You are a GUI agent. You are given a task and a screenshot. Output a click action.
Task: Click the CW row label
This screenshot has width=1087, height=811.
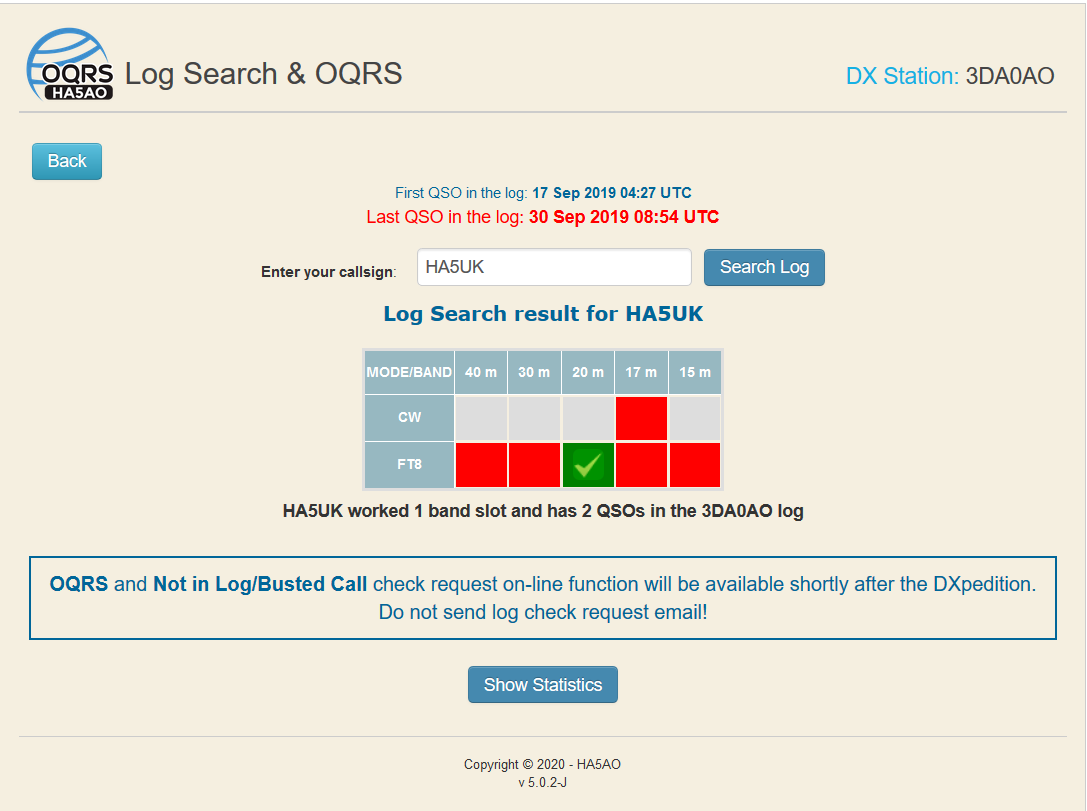pyautogui.click(x=409, y=418)
